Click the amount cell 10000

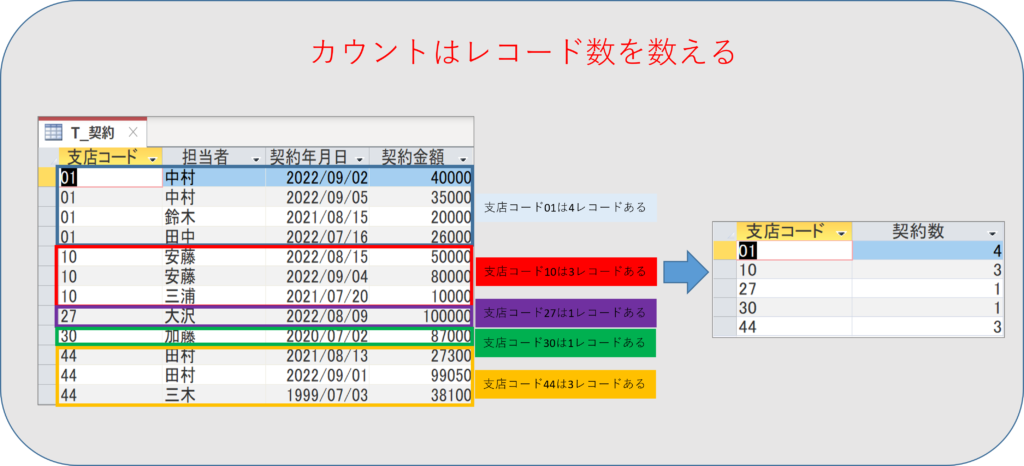[x=421, y=296]
